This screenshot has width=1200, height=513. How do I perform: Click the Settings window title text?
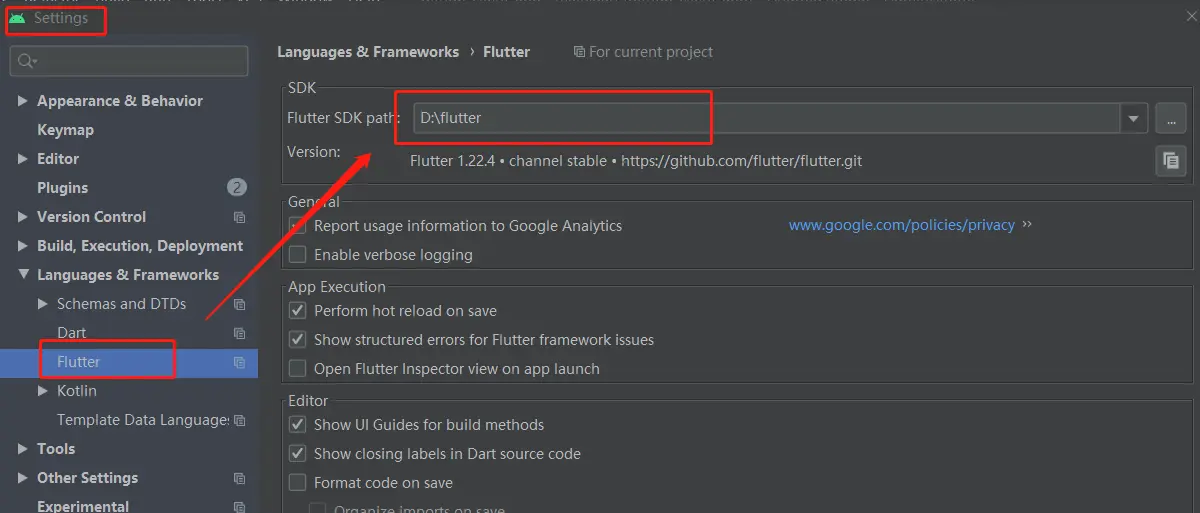coord(60,18)
